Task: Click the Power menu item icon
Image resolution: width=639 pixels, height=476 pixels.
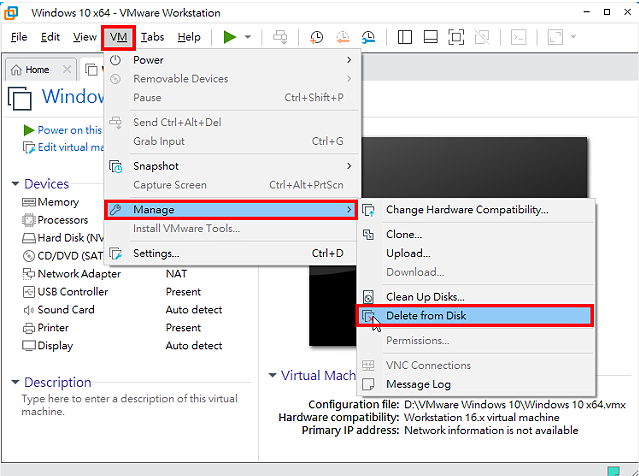Action: pos(116,60)
